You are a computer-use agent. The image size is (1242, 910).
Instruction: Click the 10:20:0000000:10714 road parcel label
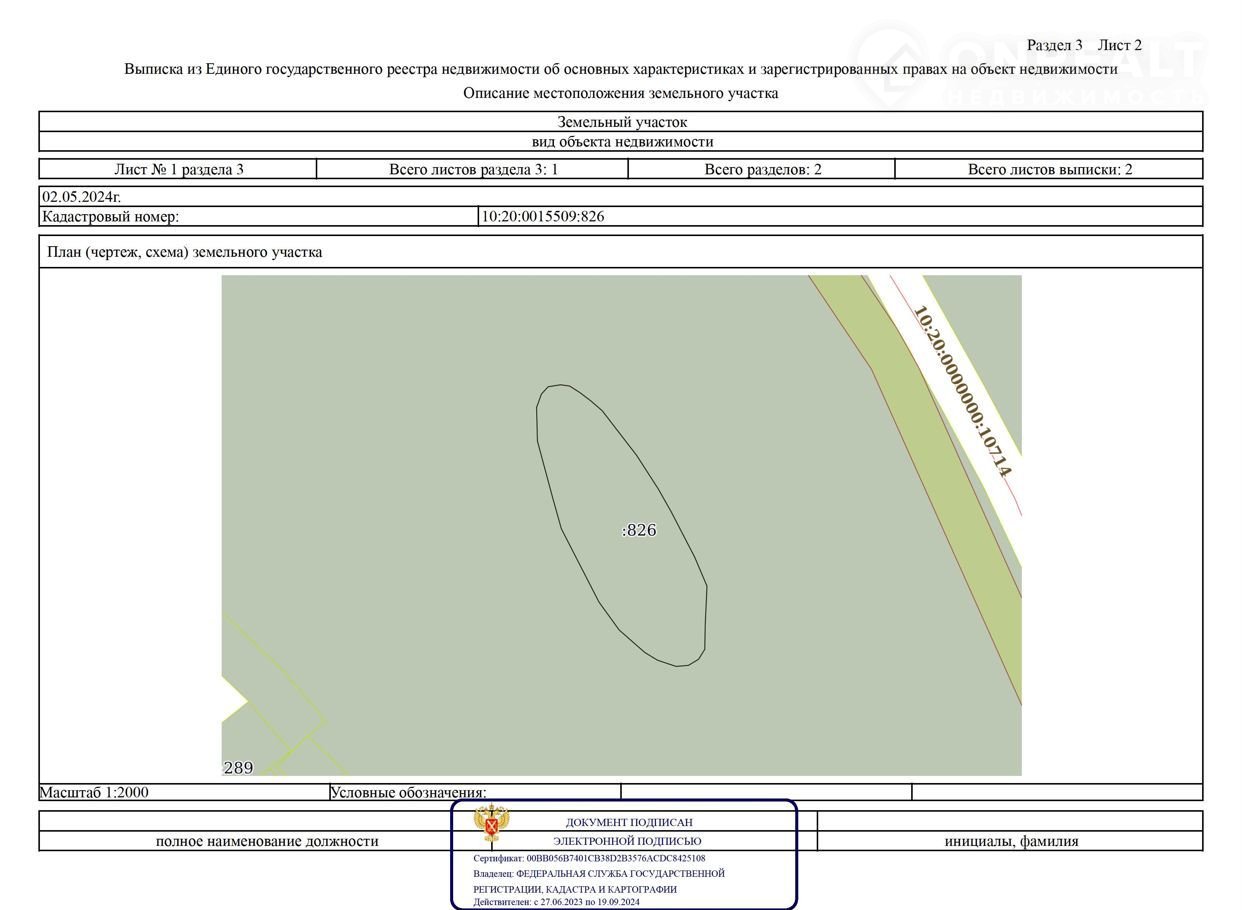tap(963, 391)
